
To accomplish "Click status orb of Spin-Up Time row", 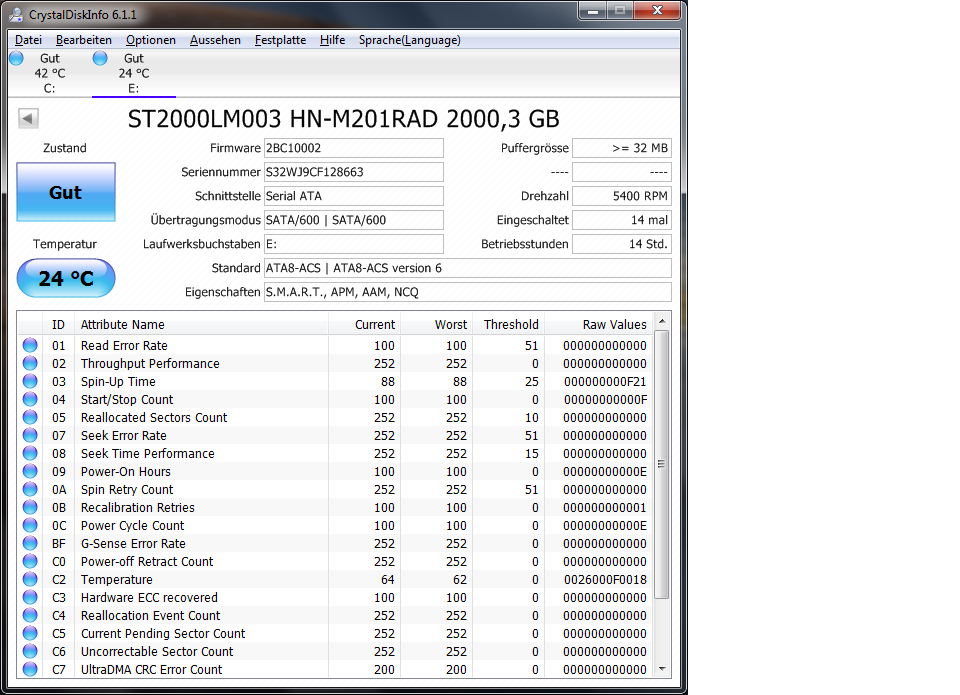I will (30, 381).
